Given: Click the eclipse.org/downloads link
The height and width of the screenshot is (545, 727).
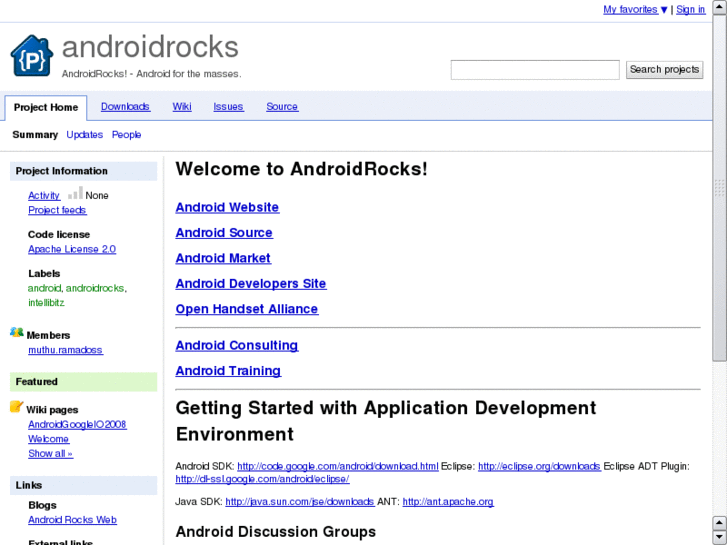Looking at the screenshot, I should (x=539, y=466).
